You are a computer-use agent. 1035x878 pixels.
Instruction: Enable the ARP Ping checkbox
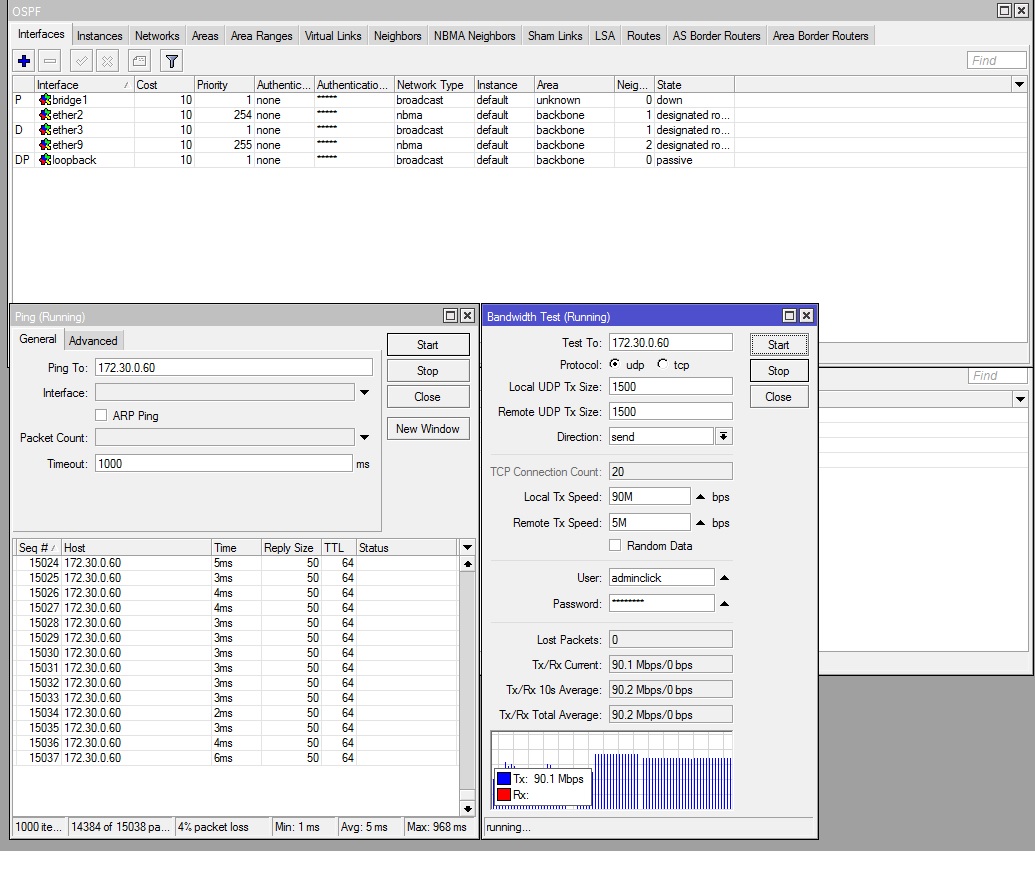[101, 415]
